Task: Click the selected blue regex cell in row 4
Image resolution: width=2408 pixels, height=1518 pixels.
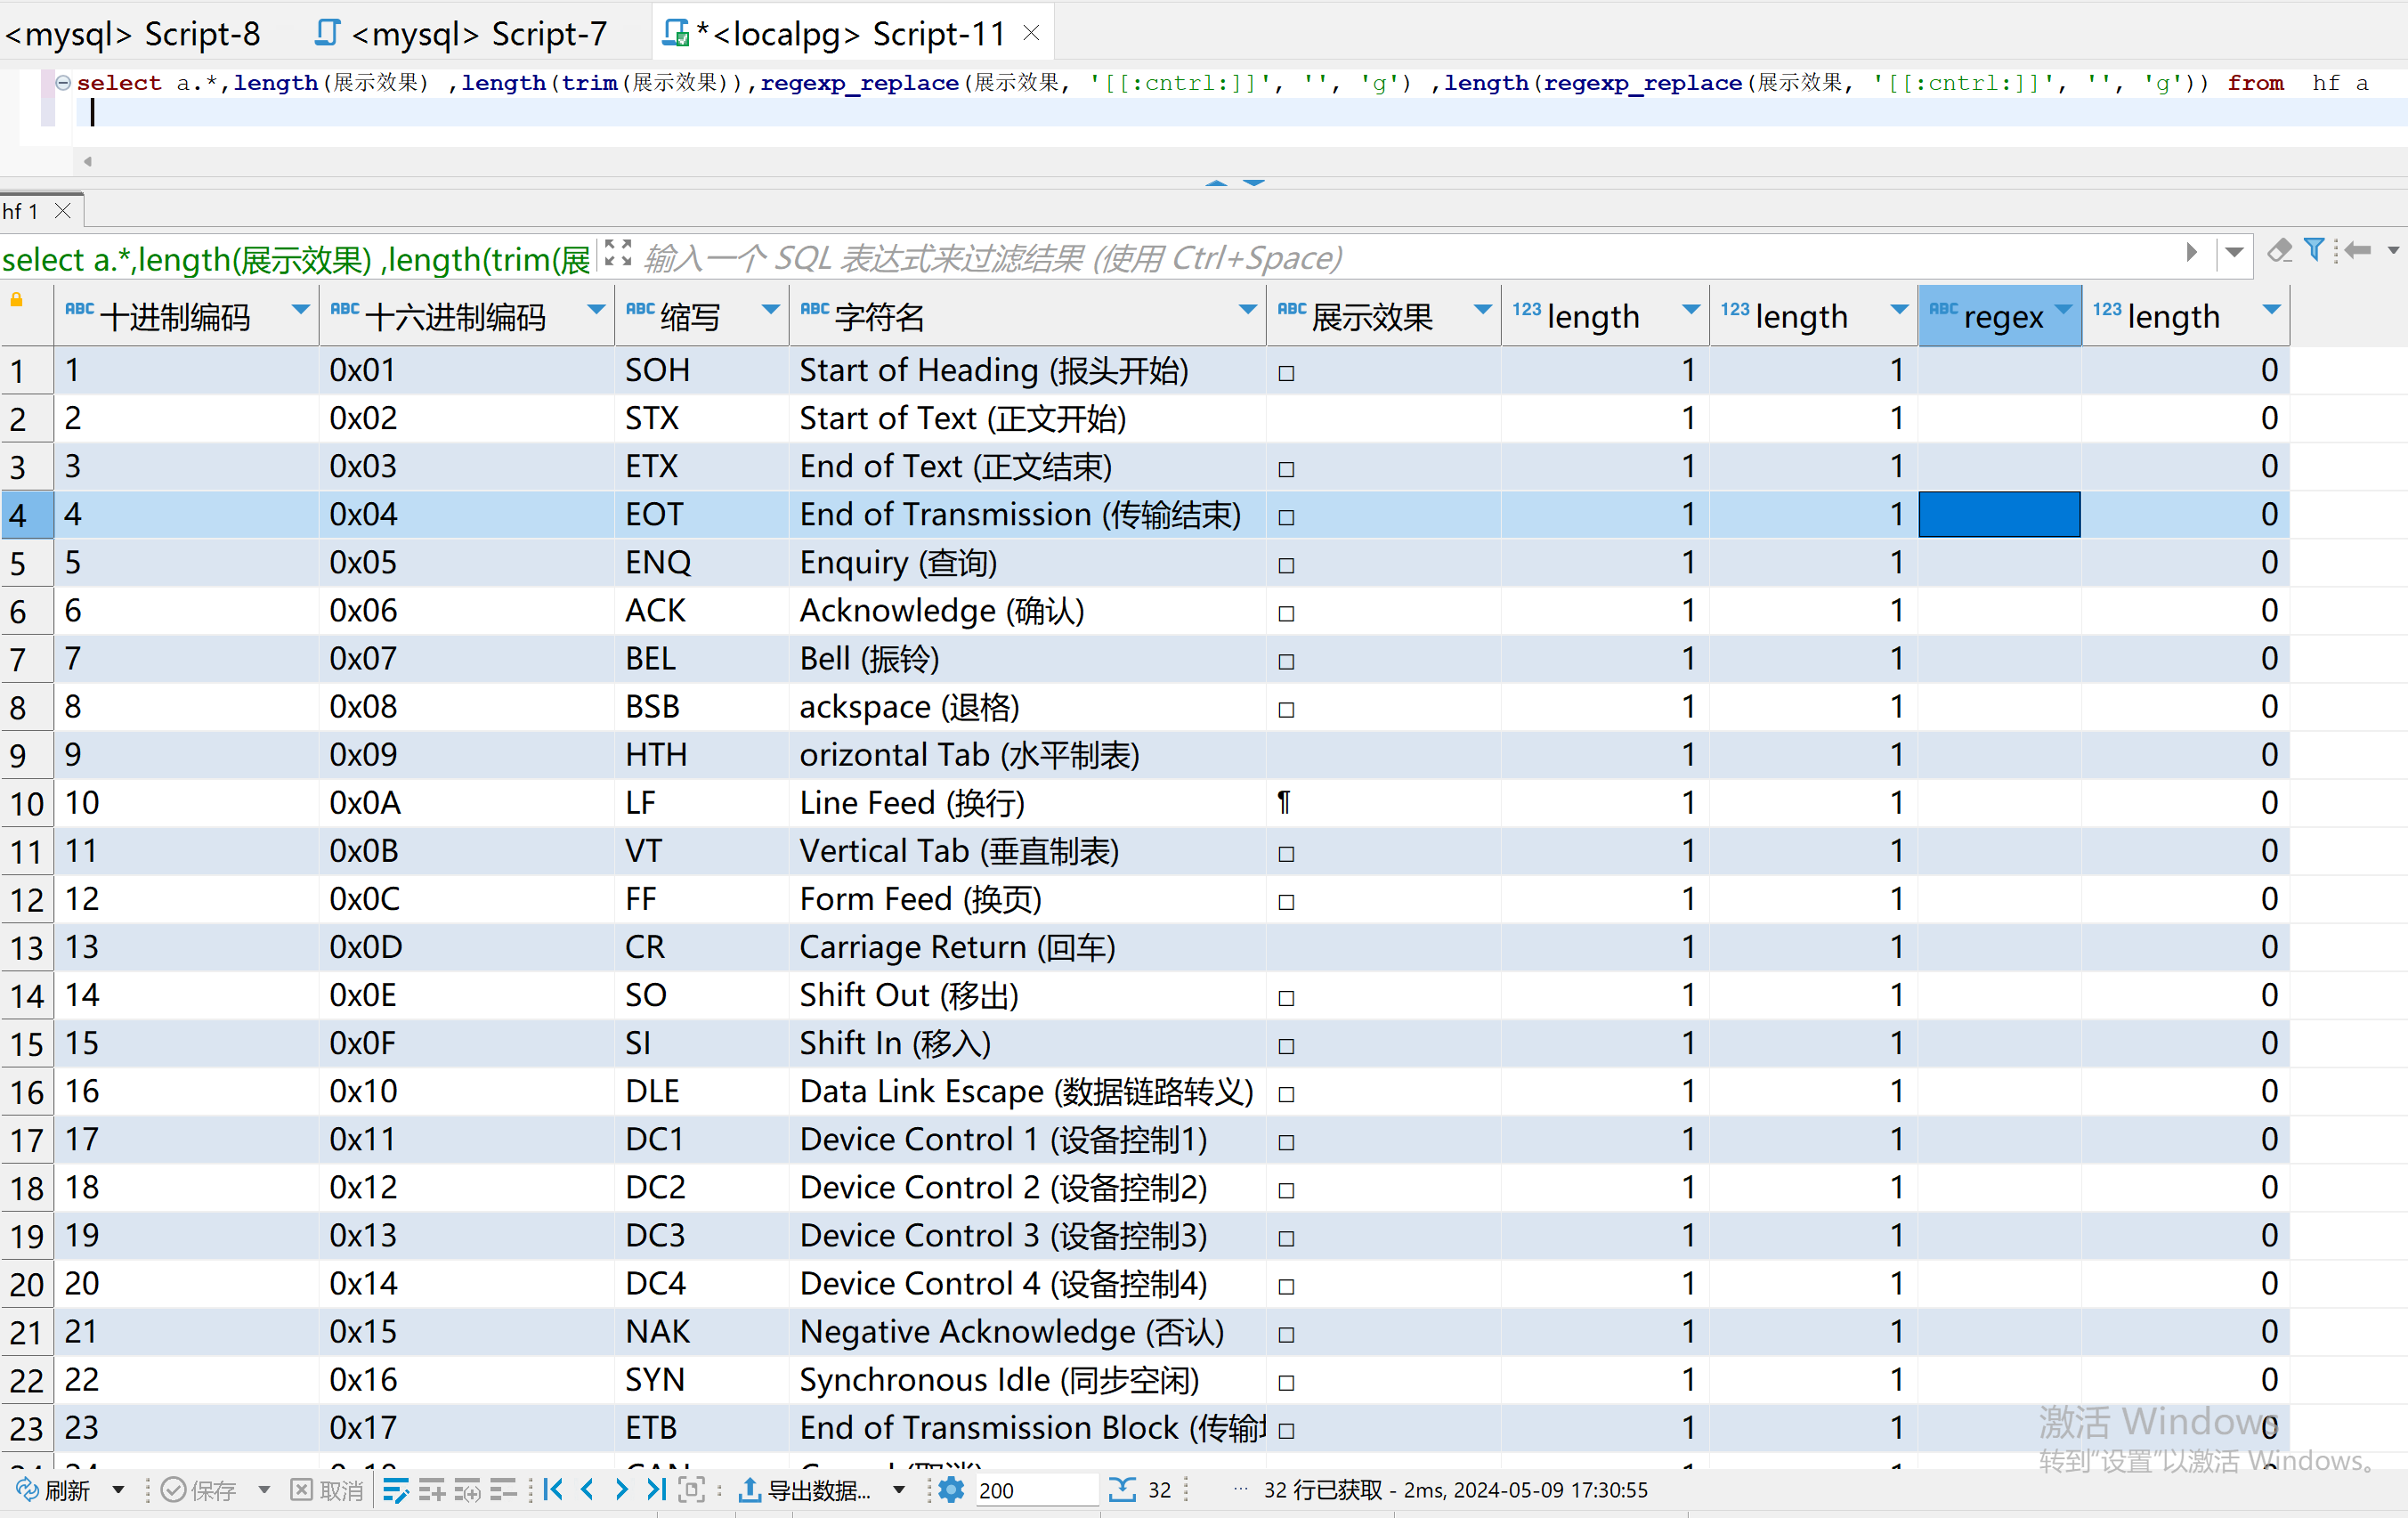Action: [2000, 515]
